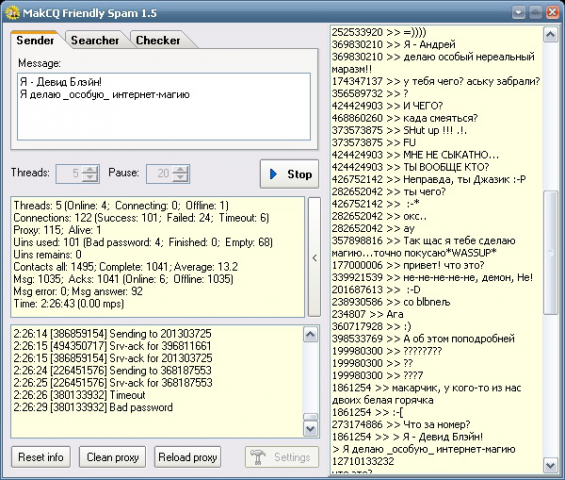The width and height of the screenshot is (565, 480).
Task: Close the MakCQ Friendly Spam window
Action: coord(552,13)
